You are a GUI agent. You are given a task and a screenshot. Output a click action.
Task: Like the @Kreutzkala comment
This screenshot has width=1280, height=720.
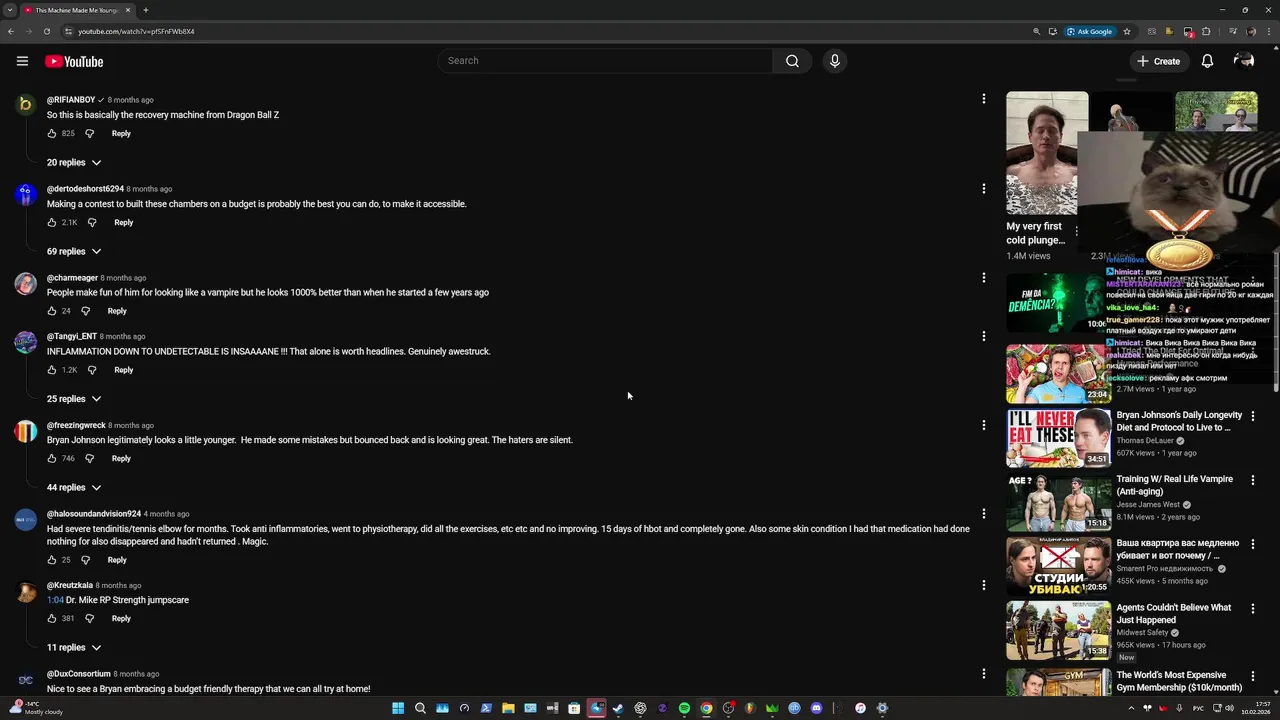click(52, 618)
